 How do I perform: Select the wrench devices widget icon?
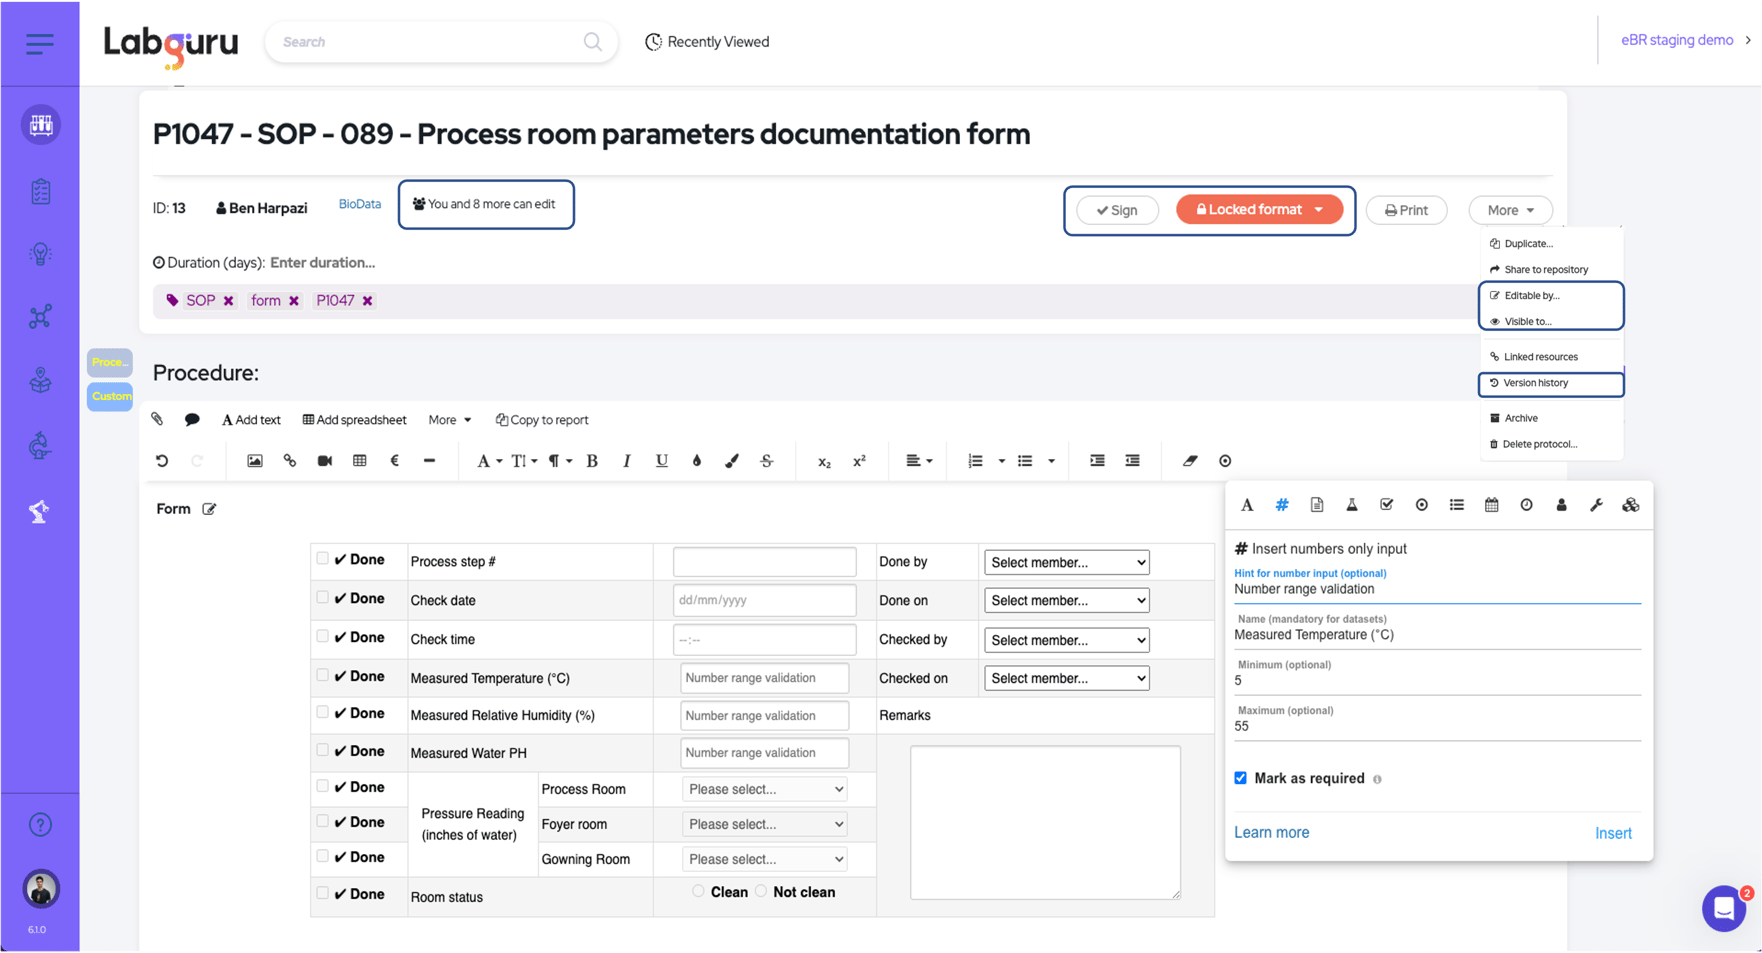click(x=1596, y=505)
